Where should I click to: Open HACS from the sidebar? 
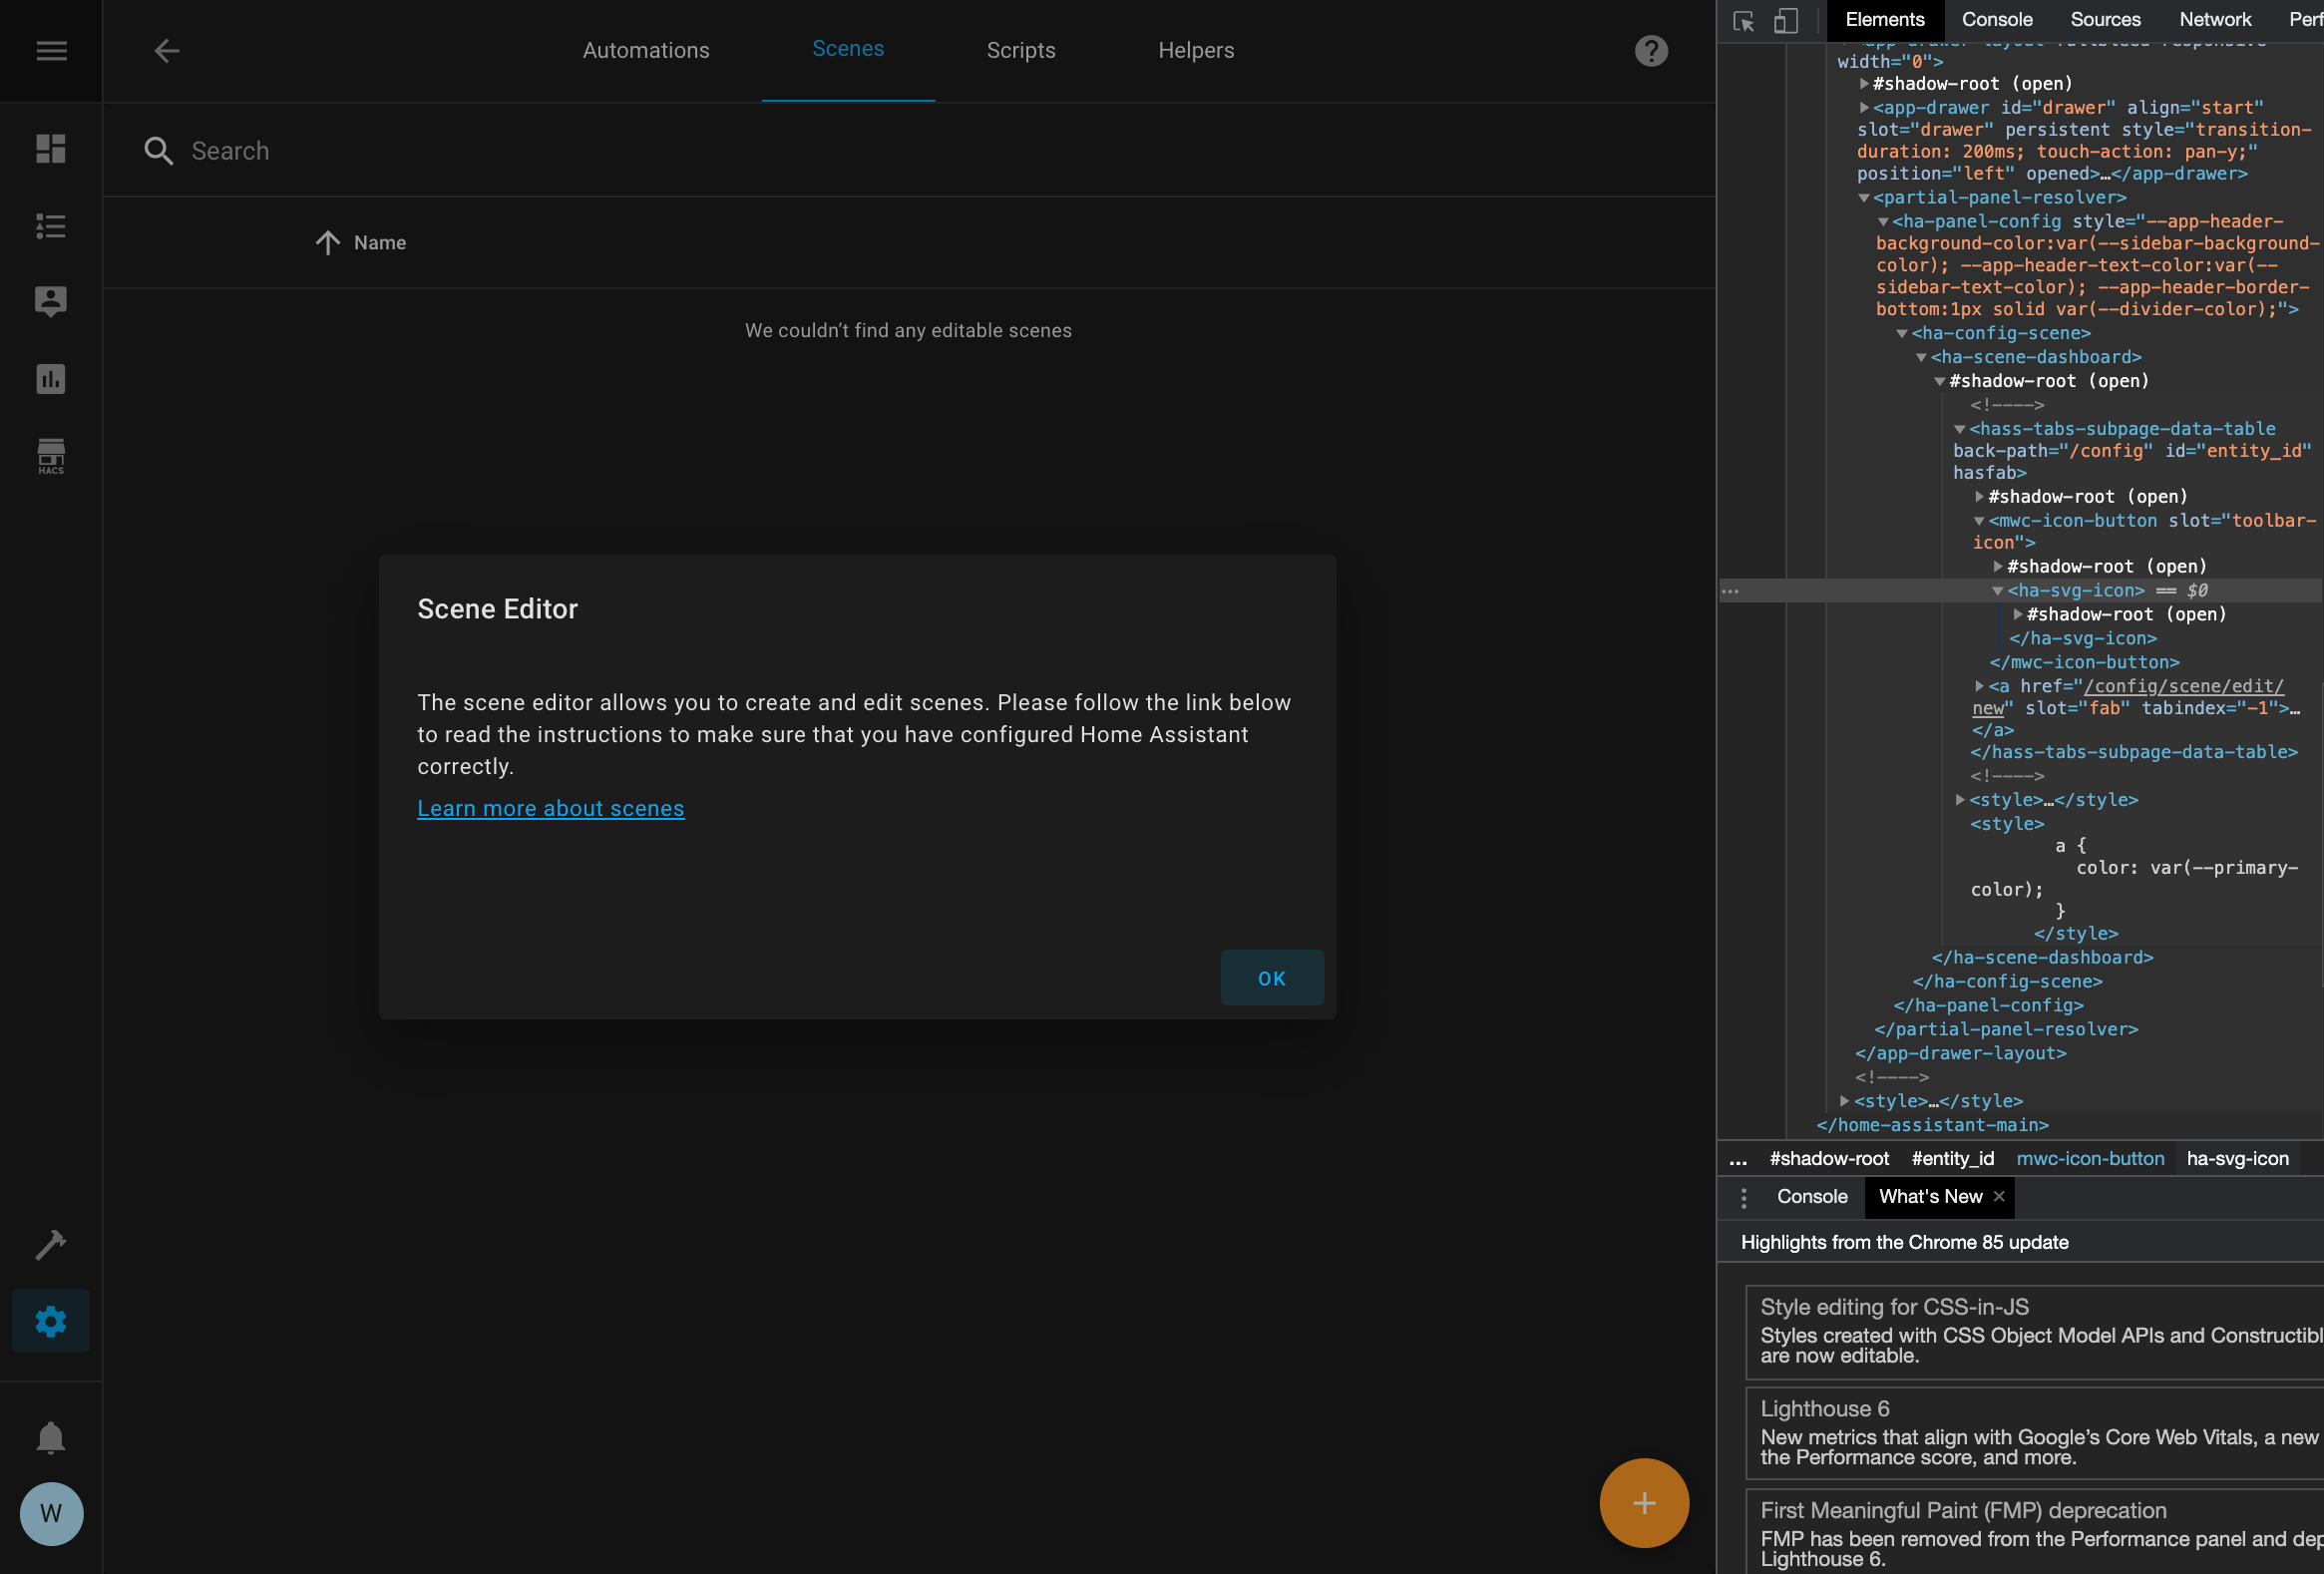point(50,456)
